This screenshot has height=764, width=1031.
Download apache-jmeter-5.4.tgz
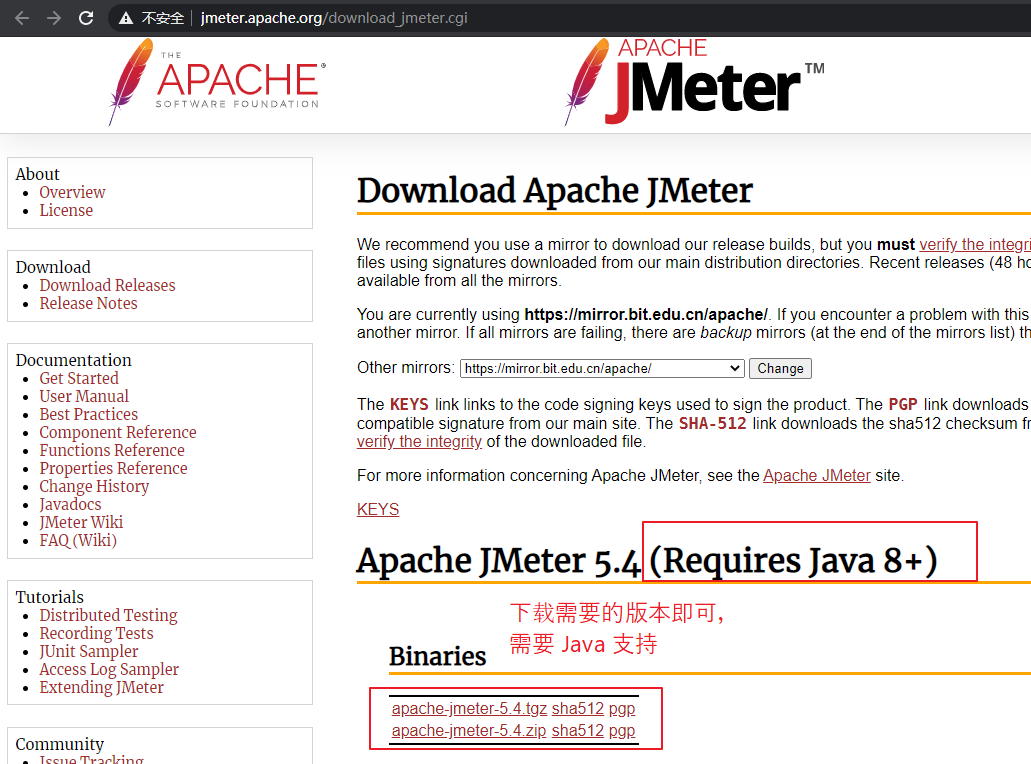[x=469, y=709]
